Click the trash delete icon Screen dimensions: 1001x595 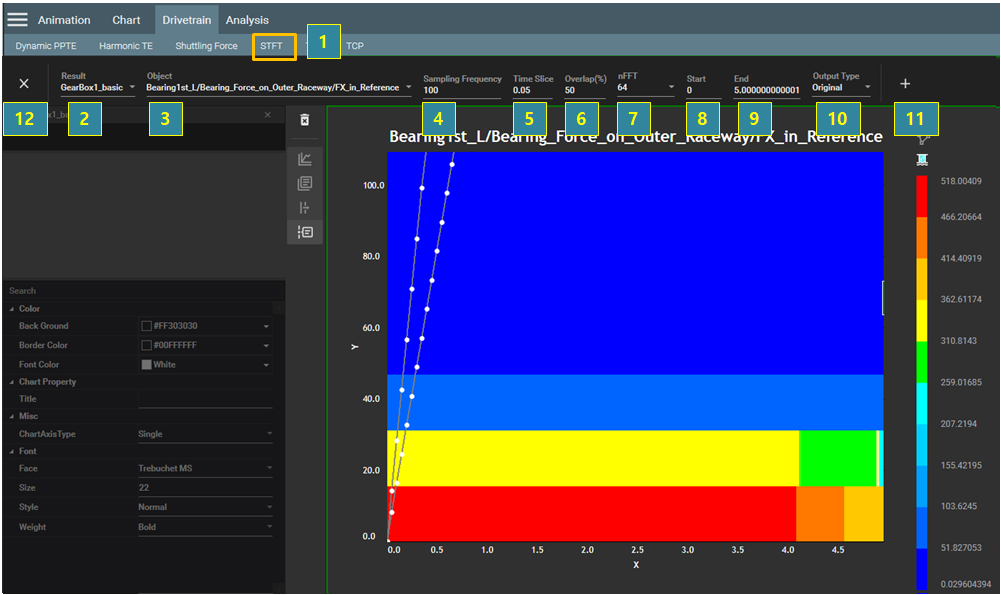305,119
